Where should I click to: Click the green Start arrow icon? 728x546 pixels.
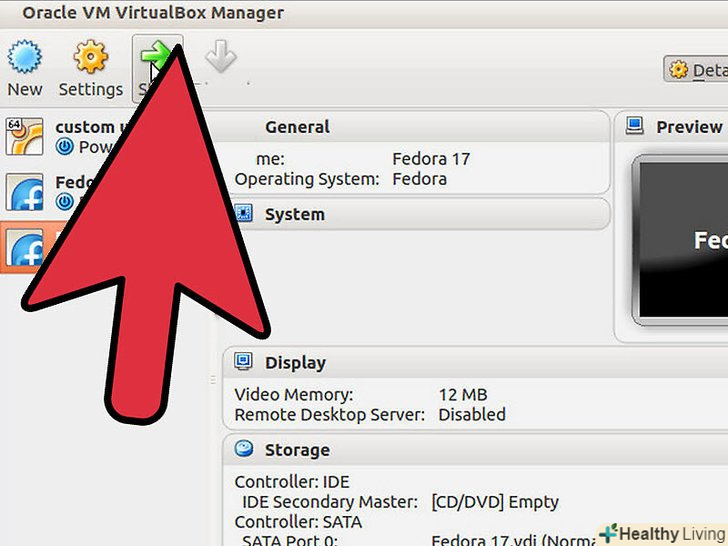[x=156, y=55]
